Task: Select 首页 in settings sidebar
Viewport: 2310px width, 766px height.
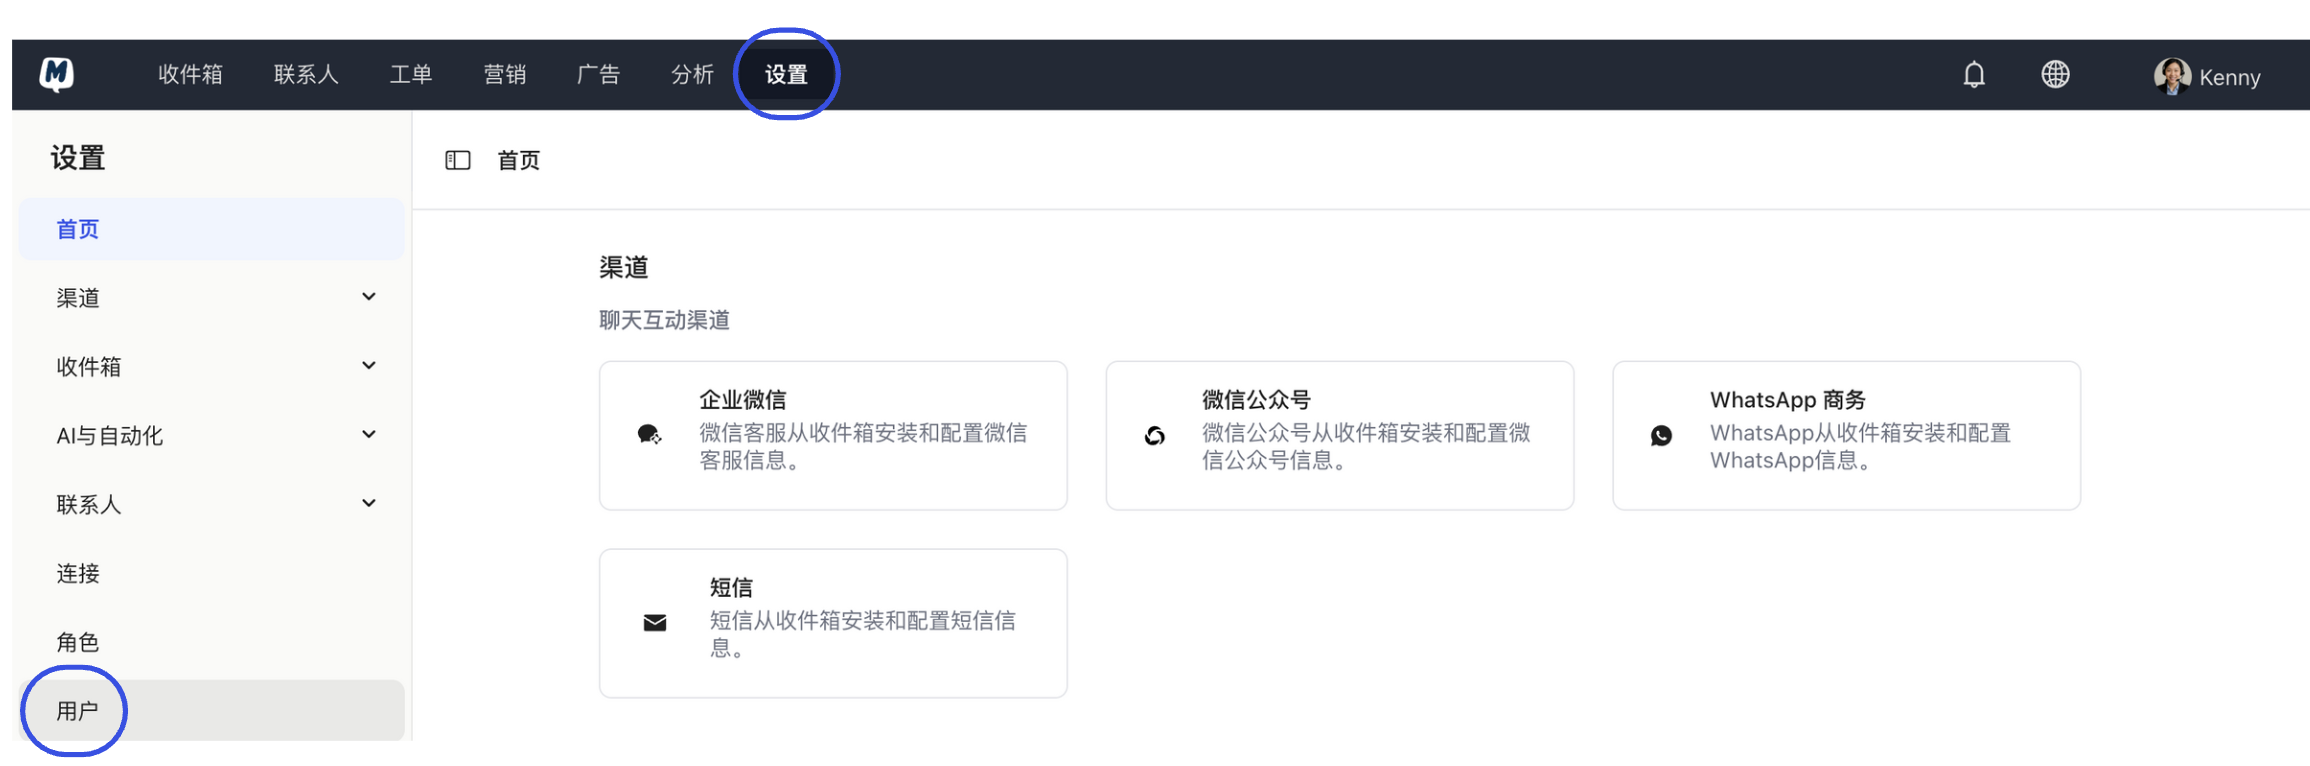Action: click(211, 229)
